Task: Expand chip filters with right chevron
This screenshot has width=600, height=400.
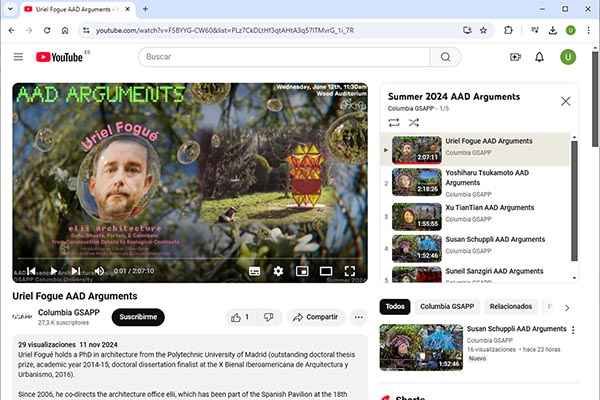Action: (567, 307)
